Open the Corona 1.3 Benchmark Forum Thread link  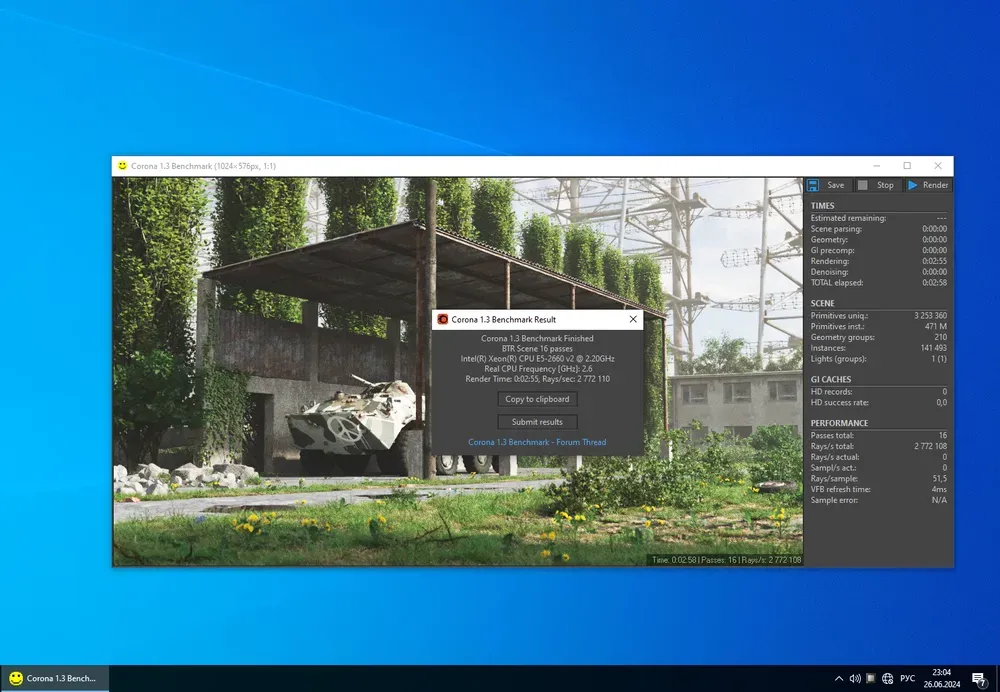(x=537, y=442)
